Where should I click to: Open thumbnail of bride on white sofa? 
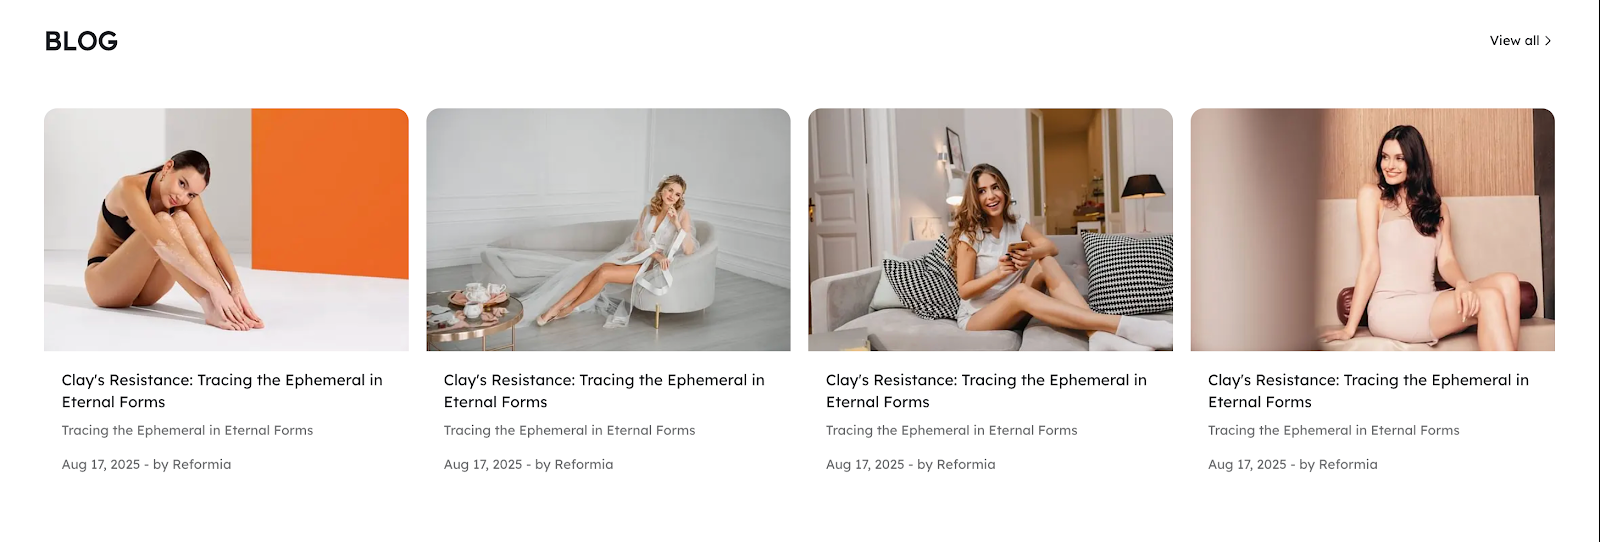[608, 230]
